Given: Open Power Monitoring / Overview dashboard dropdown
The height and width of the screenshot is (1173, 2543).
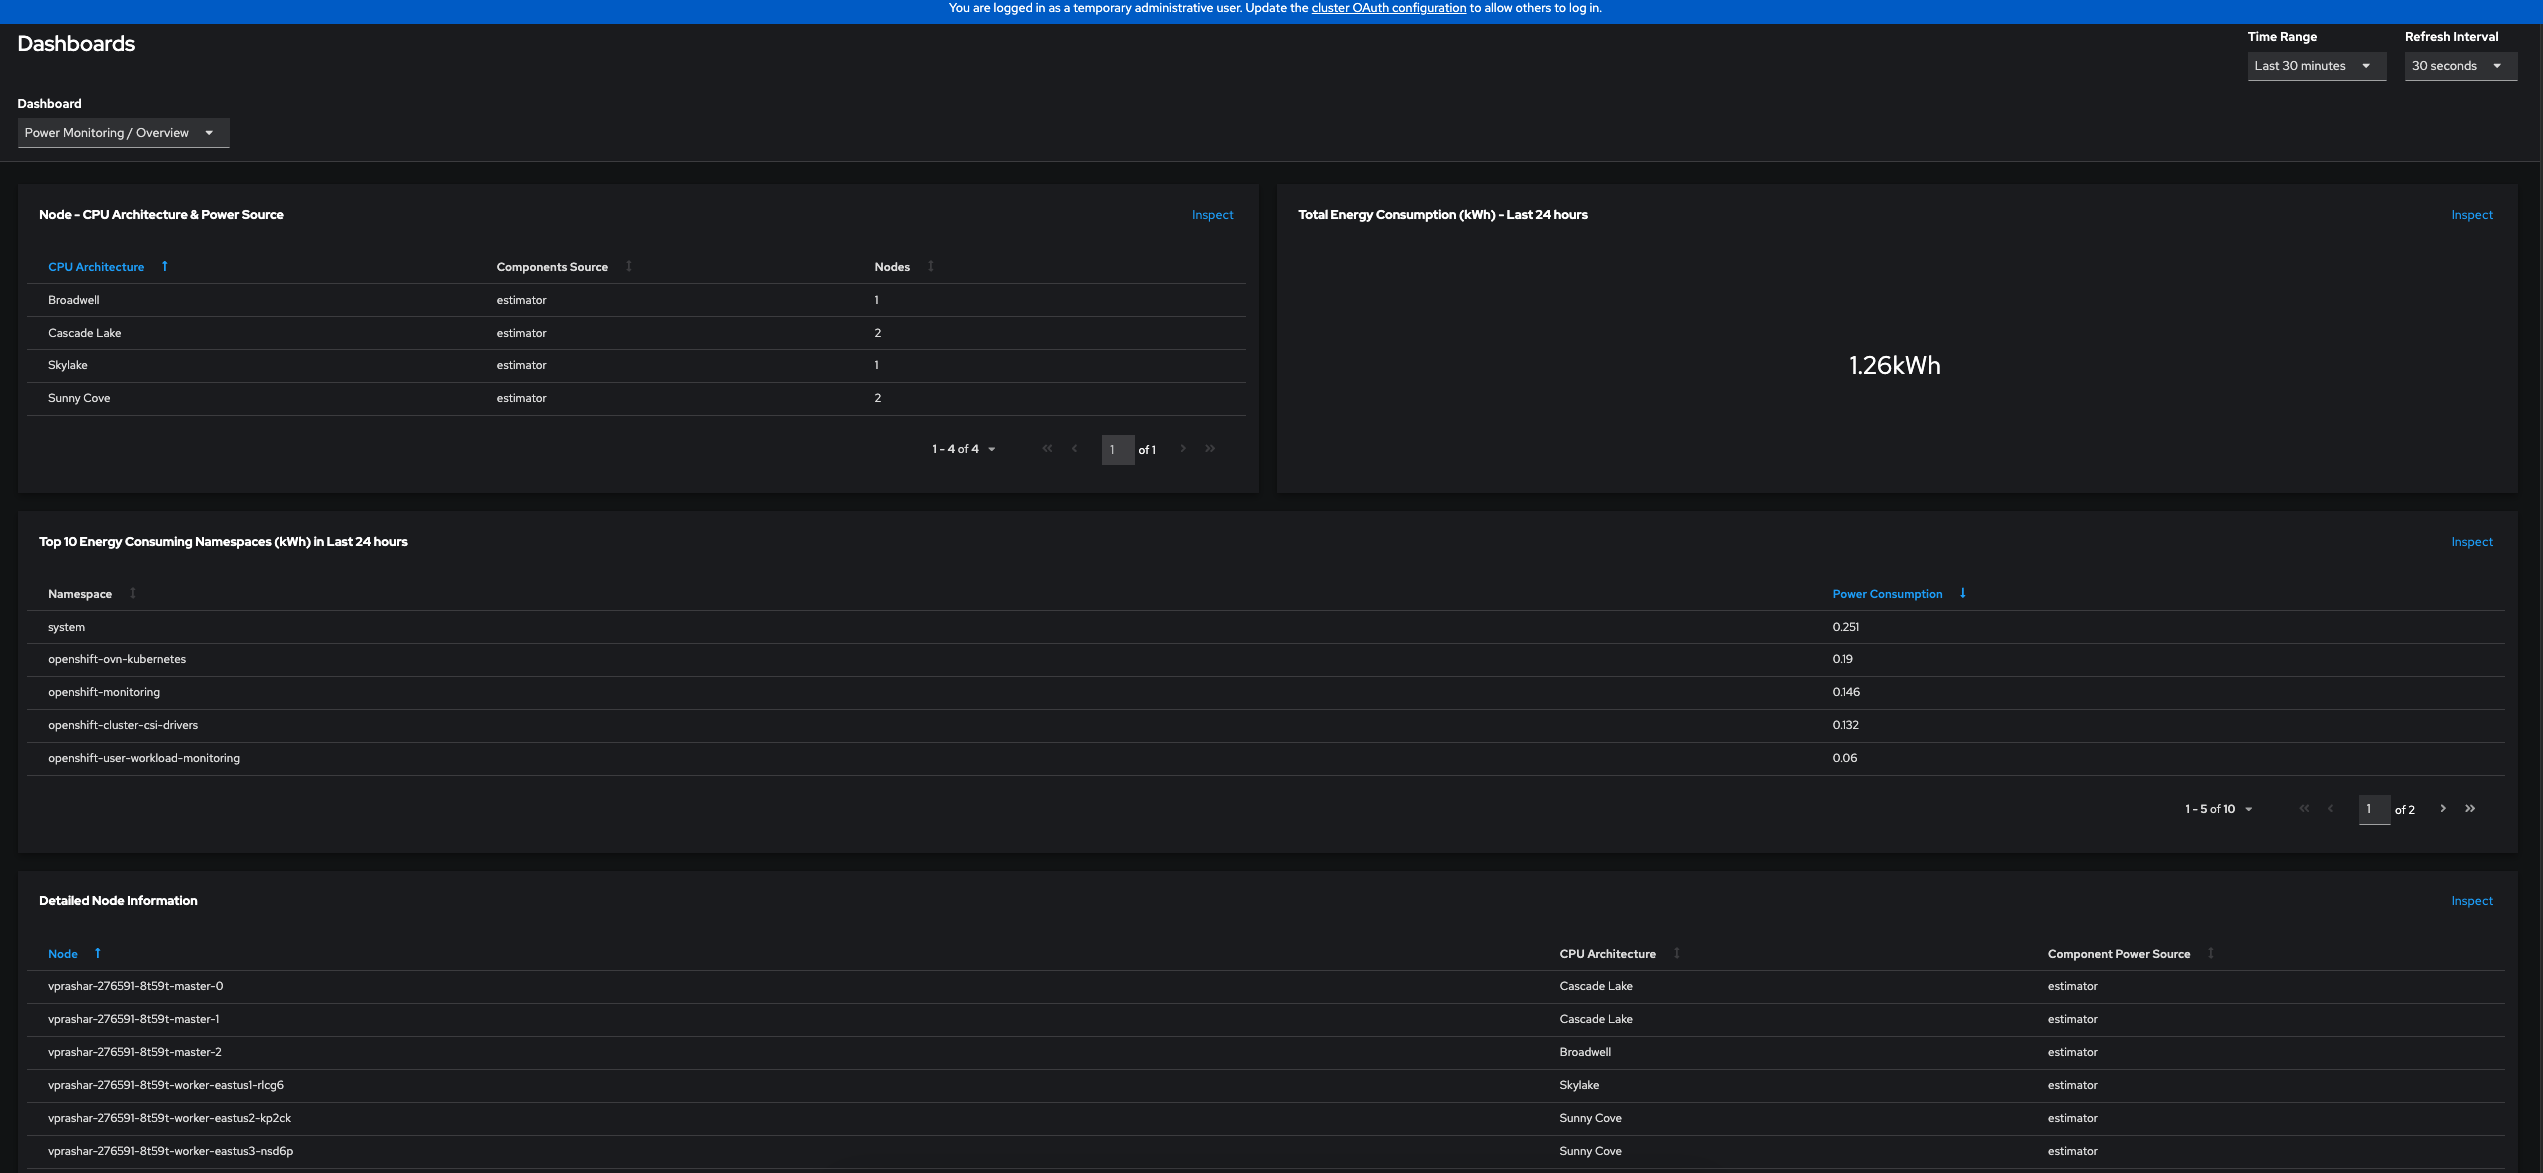Looking at the screenshot, I should (x=123, y=133).
